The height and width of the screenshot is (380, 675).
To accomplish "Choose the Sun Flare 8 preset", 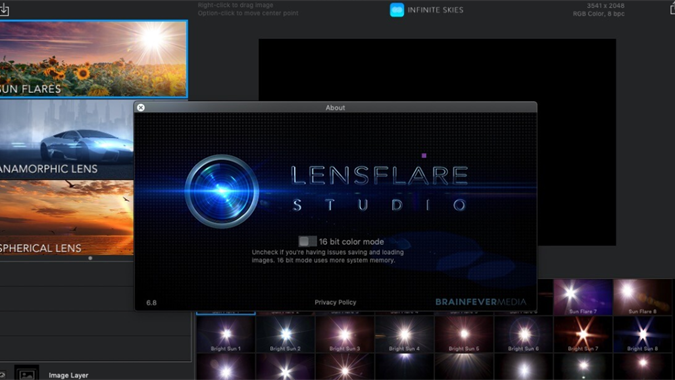I will [x=642, y=297].
